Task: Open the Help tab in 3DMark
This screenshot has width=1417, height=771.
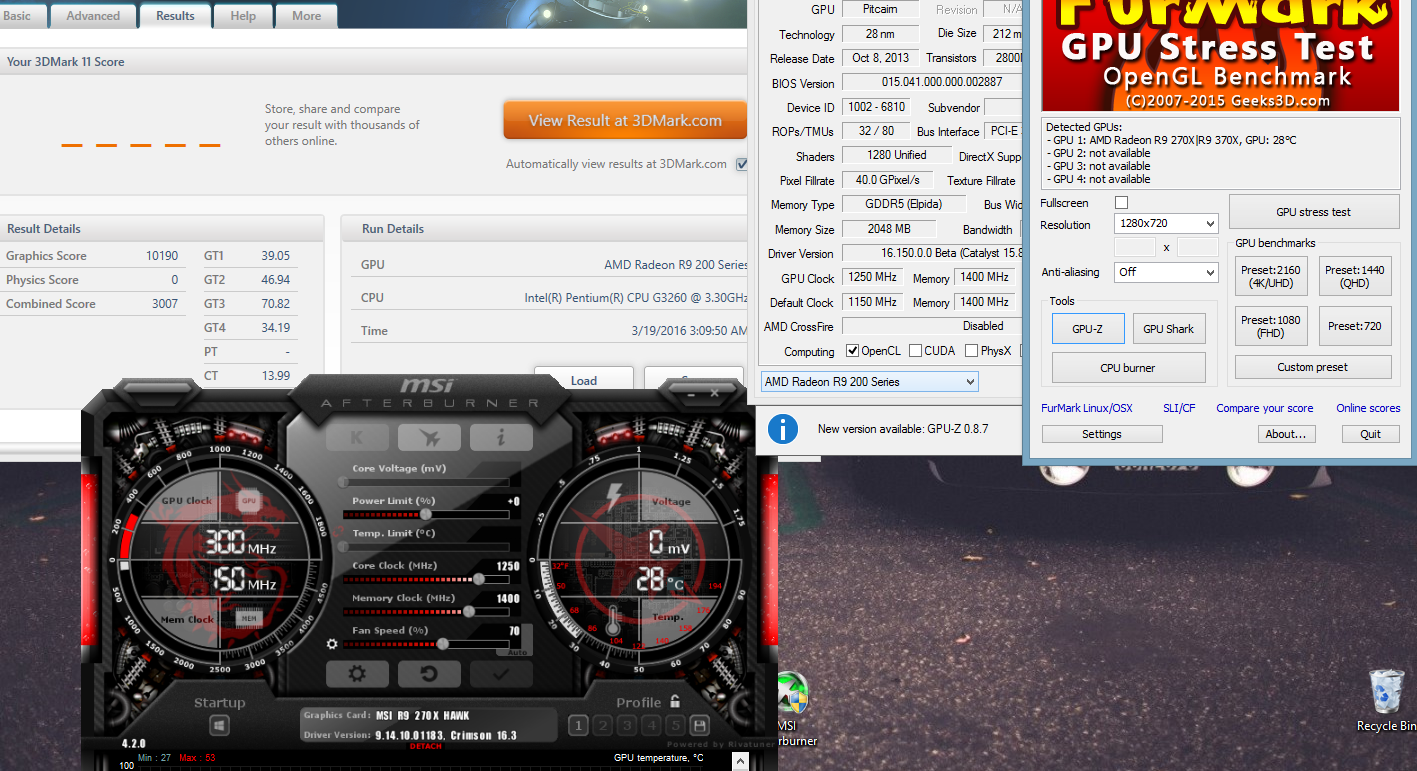Action: (243, 16)
